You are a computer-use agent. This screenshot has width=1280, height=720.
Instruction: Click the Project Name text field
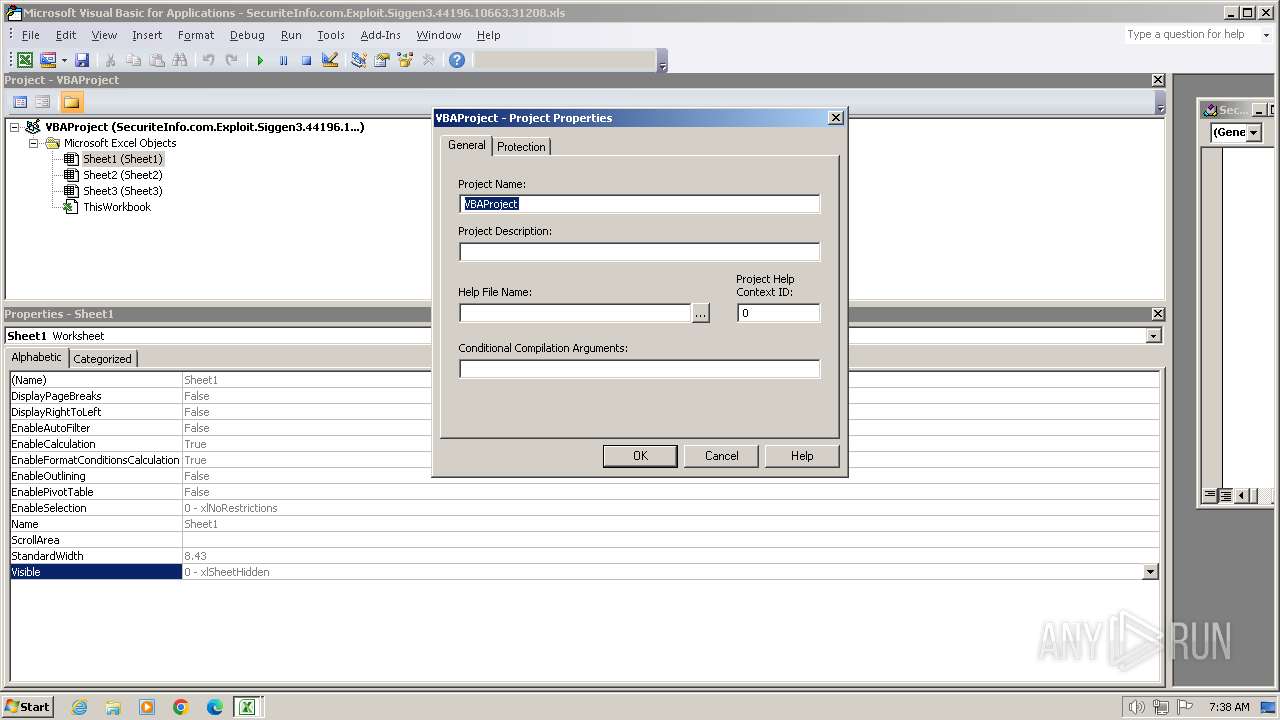[x=639, y=204]
